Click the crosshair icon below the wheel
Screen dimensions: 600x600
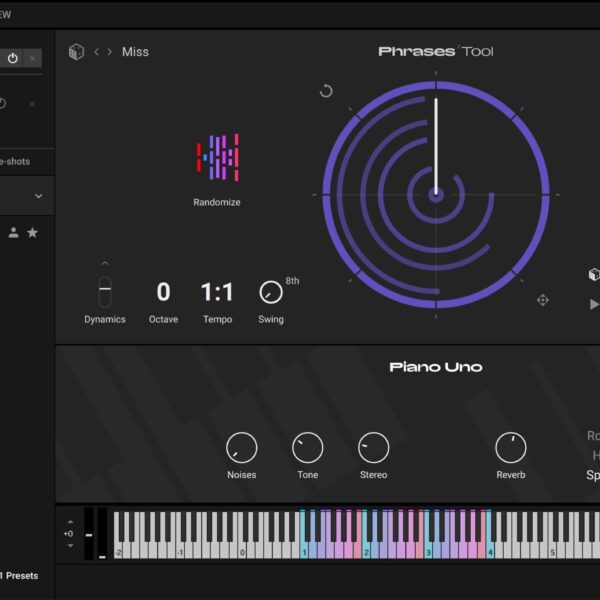point(543,300)
